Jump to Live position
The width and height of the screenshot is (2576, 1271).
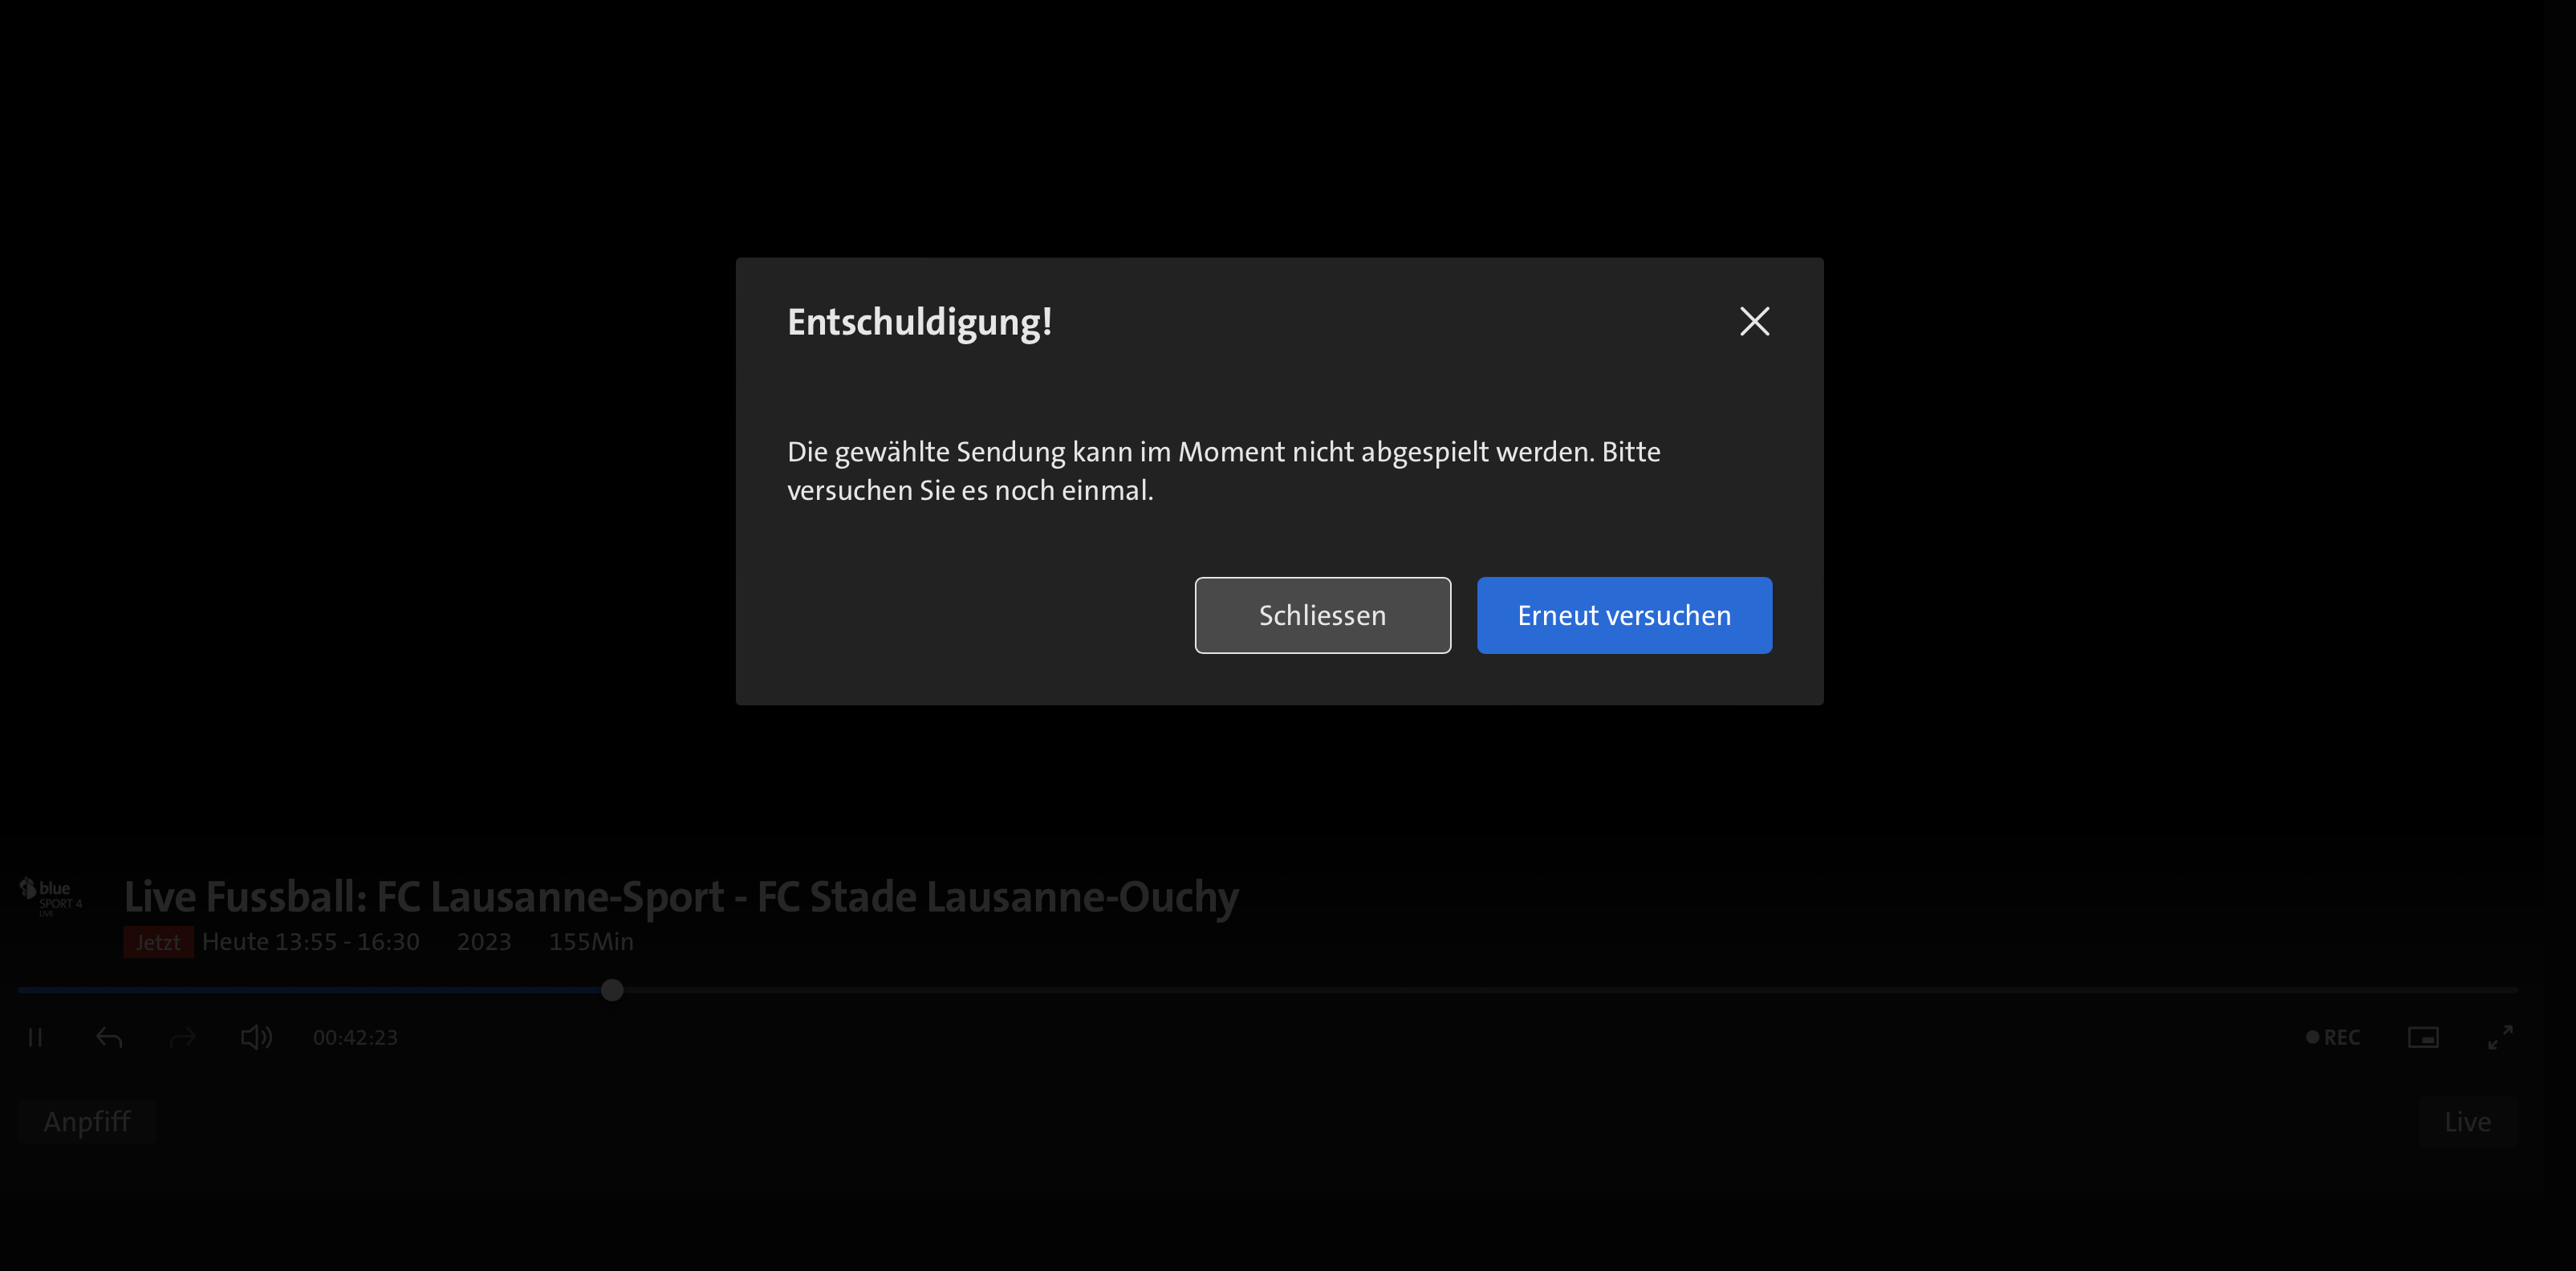tap(2467, 1121)
